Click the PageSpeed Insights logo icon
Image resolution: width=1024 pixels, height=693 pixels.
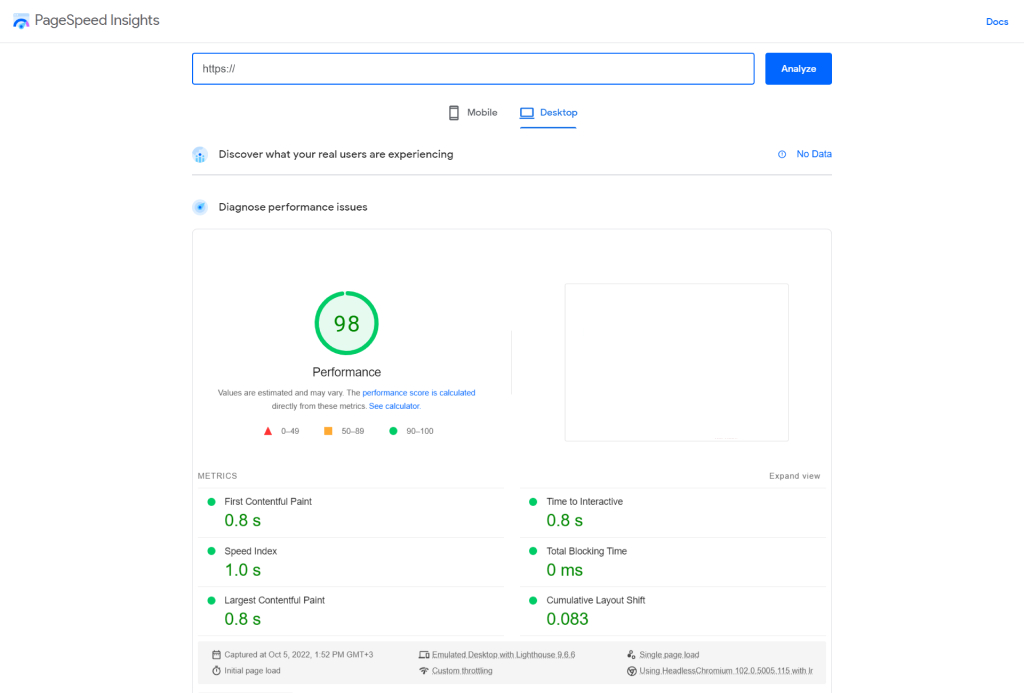pos(21,21)
